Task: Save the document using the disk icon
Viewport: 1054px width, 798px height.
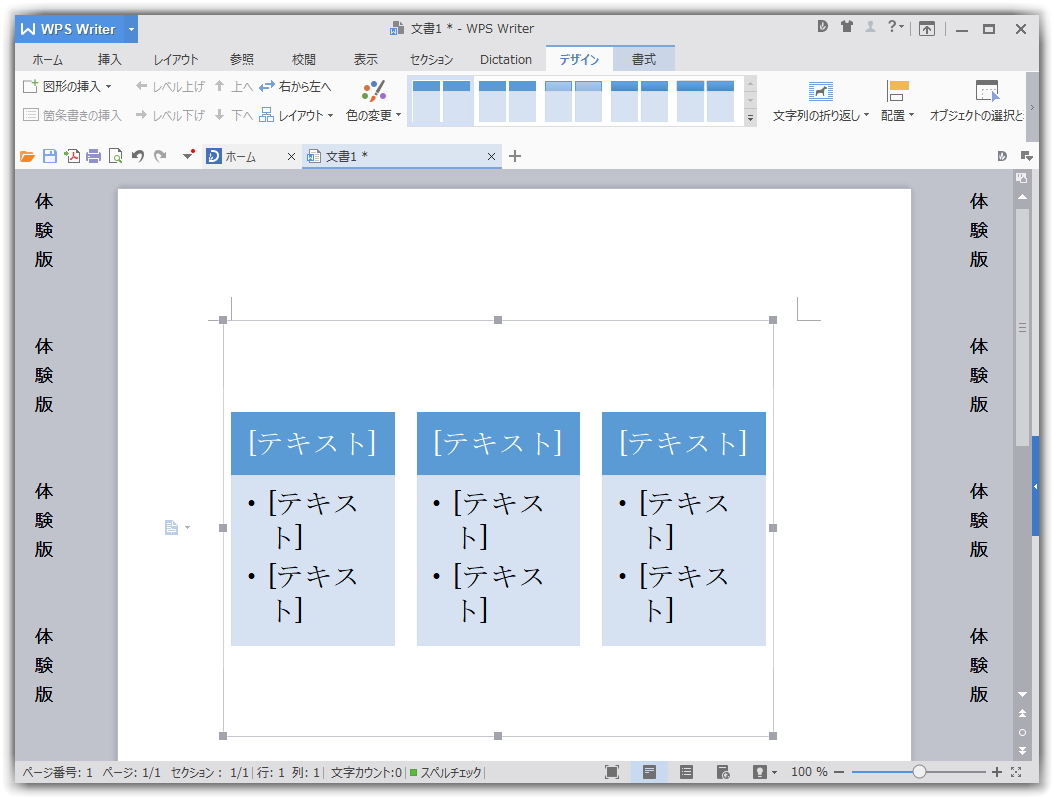Action: pyautogui.click(x=48, y=156)
